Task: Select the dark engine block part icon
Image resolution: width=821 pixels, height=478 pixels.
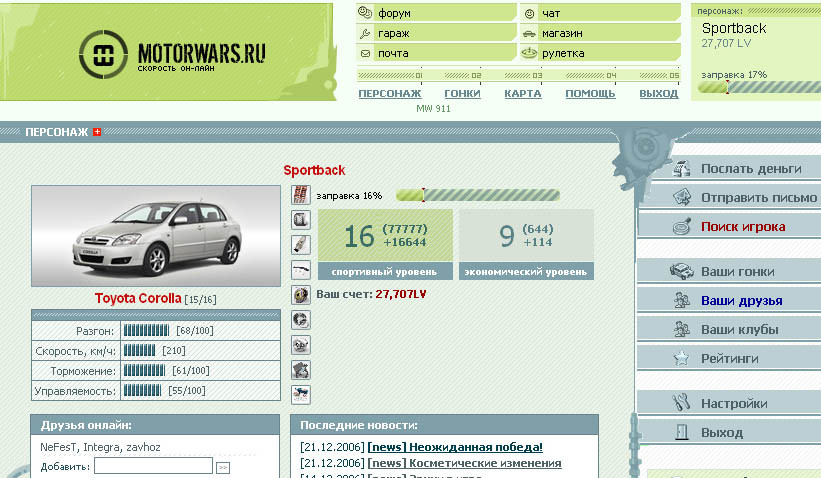Action: pos(301,370)
